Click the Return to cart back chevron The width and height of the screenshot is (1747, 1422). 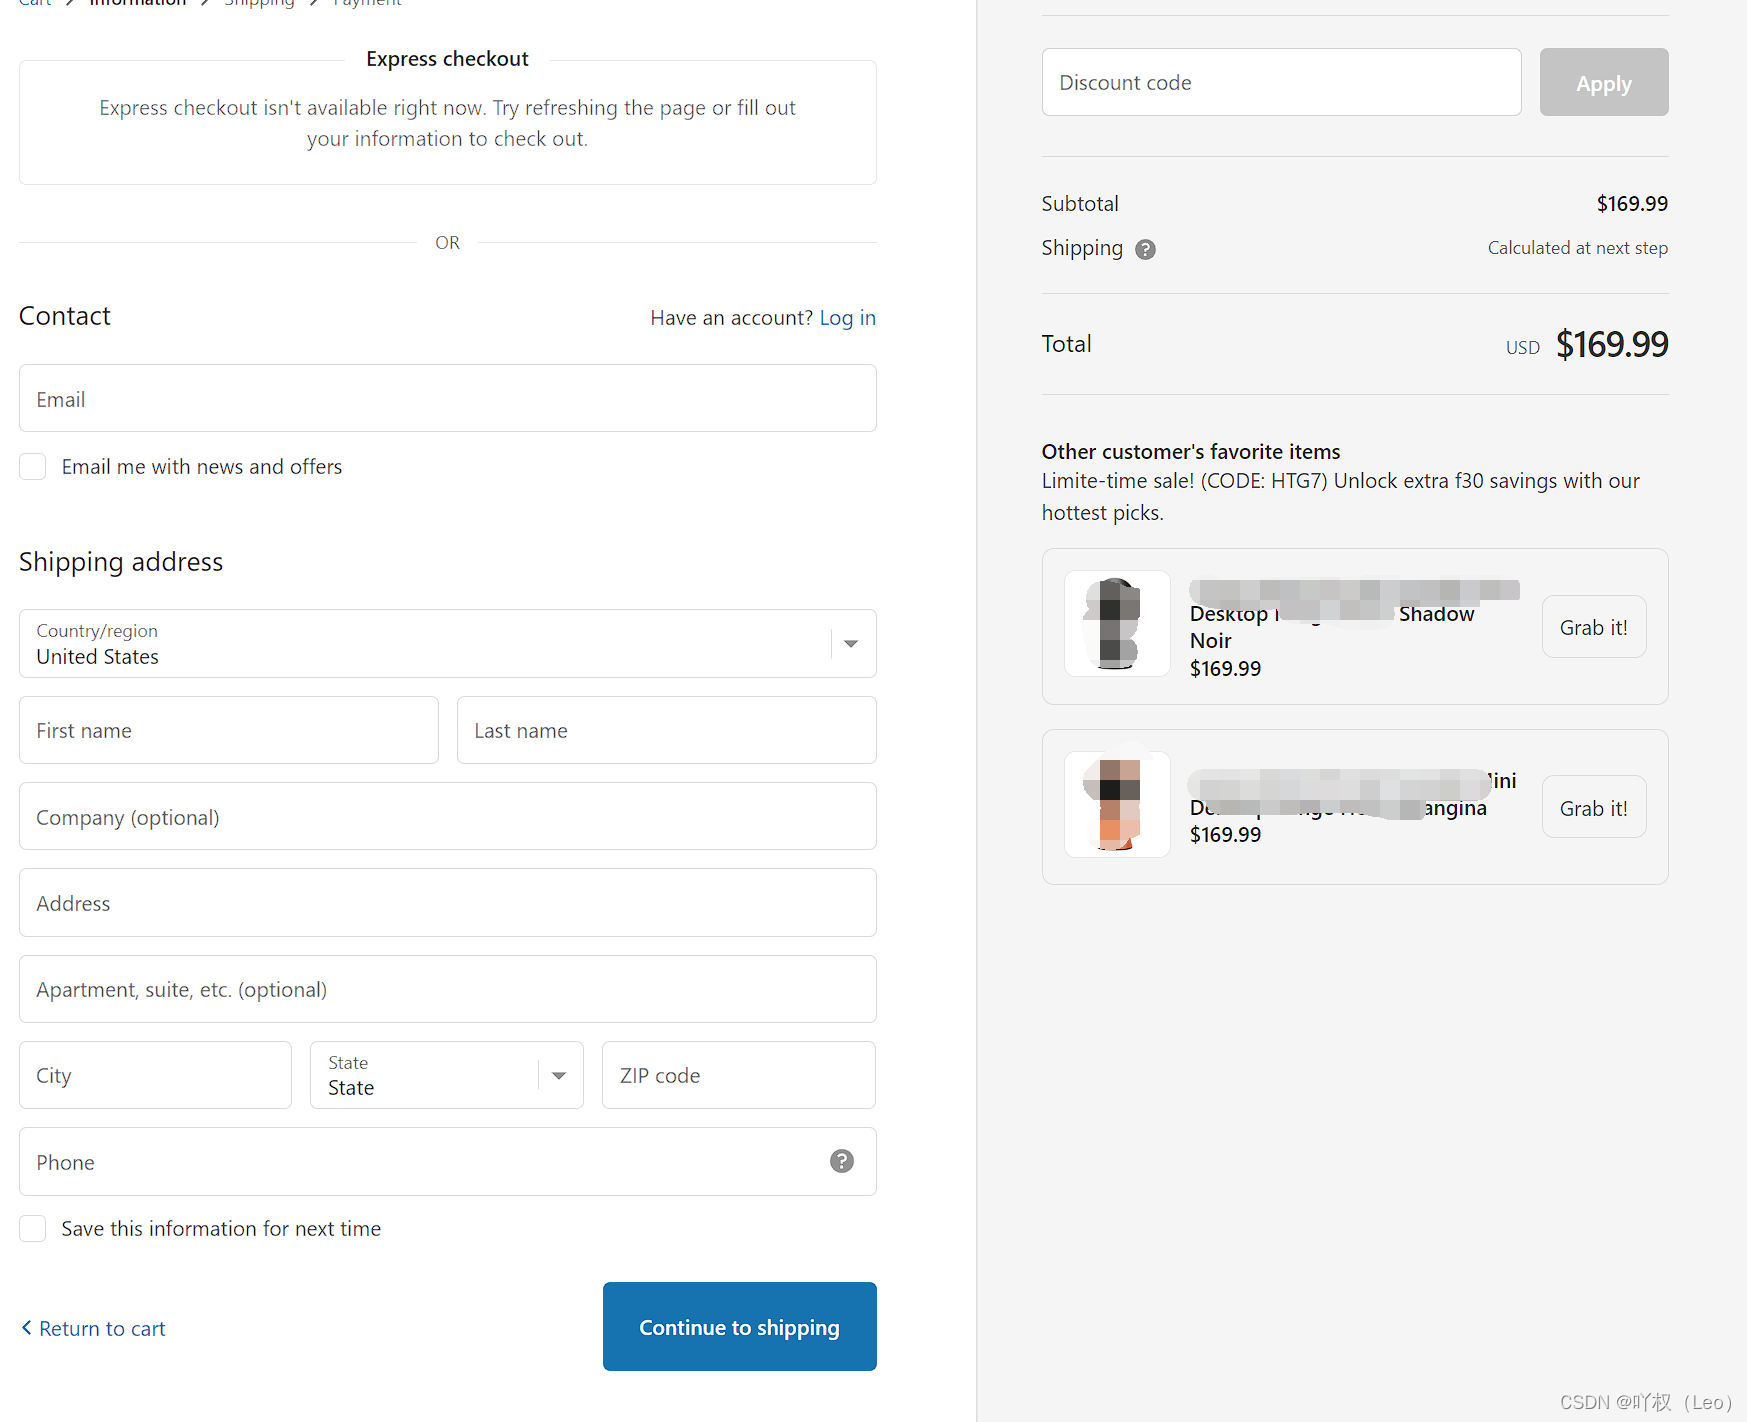point(26,1327)
